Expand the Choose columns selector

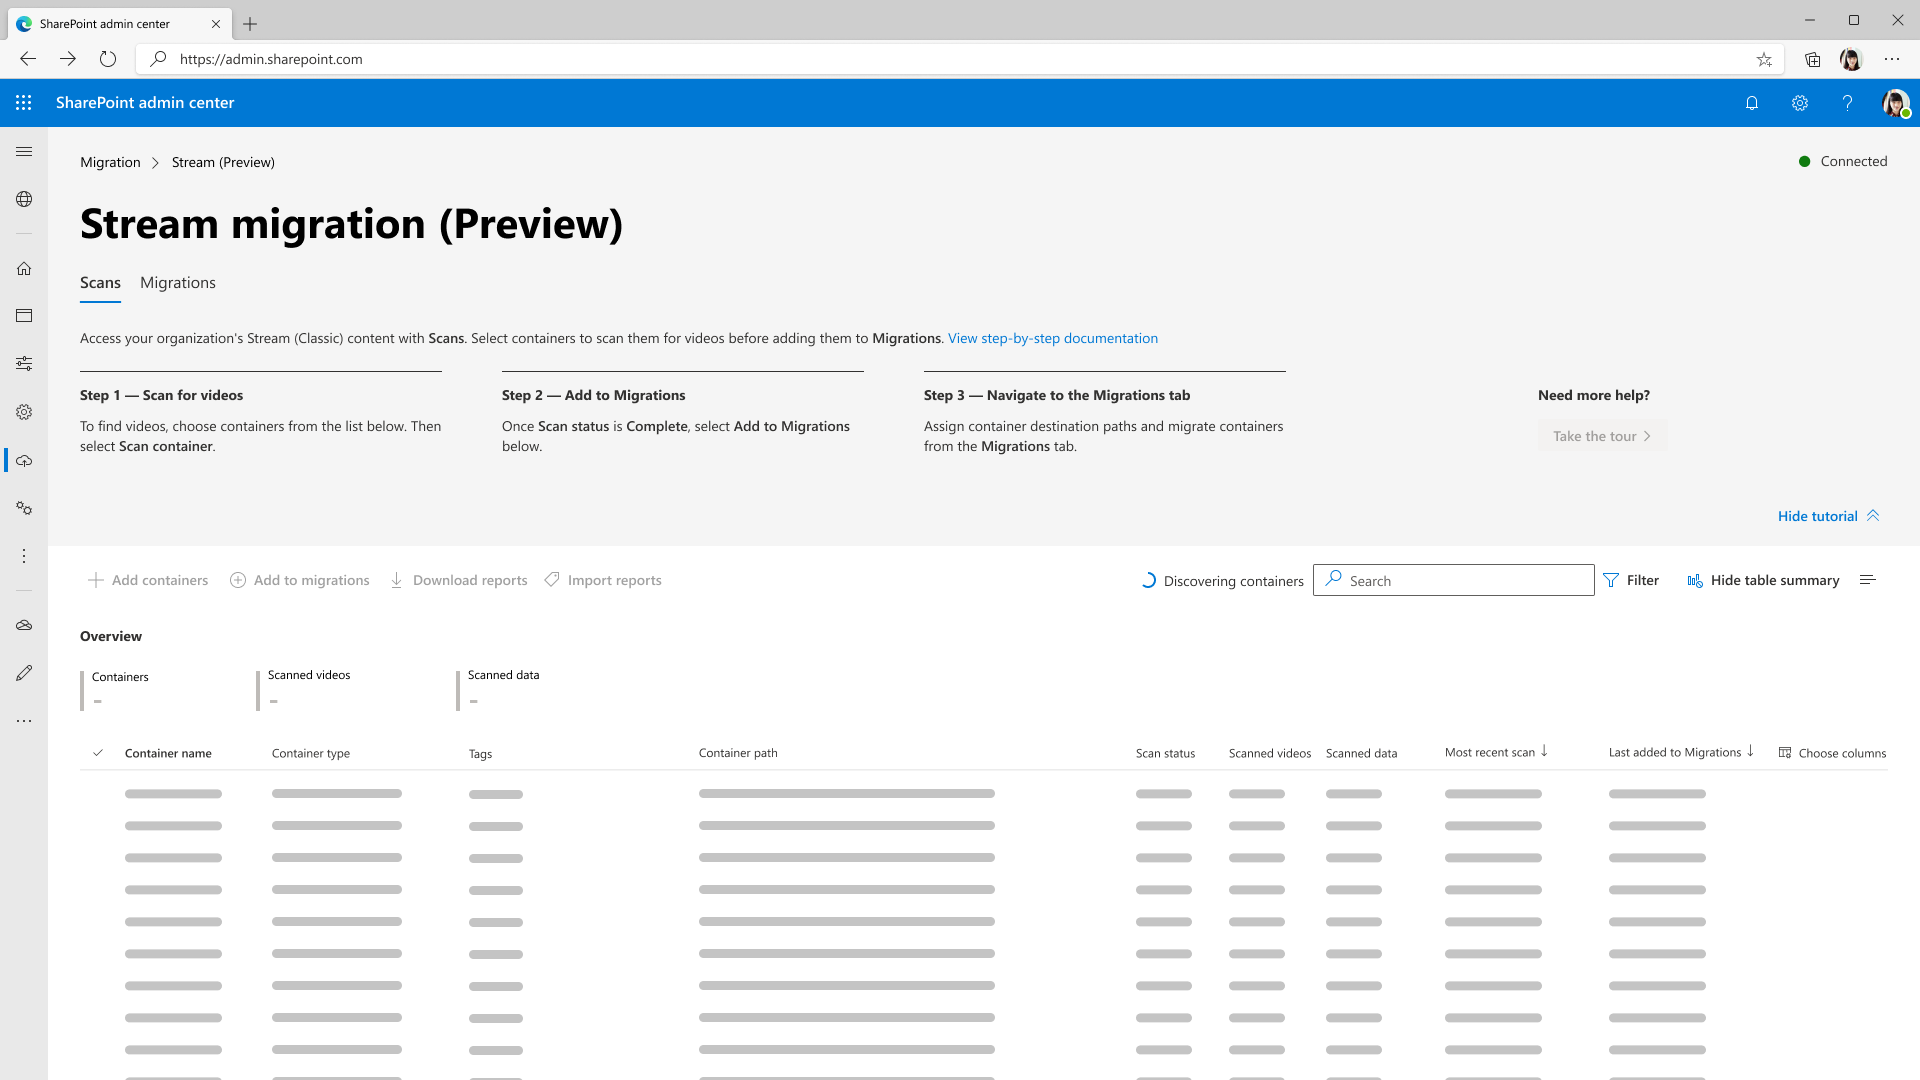click(1834, 752)
